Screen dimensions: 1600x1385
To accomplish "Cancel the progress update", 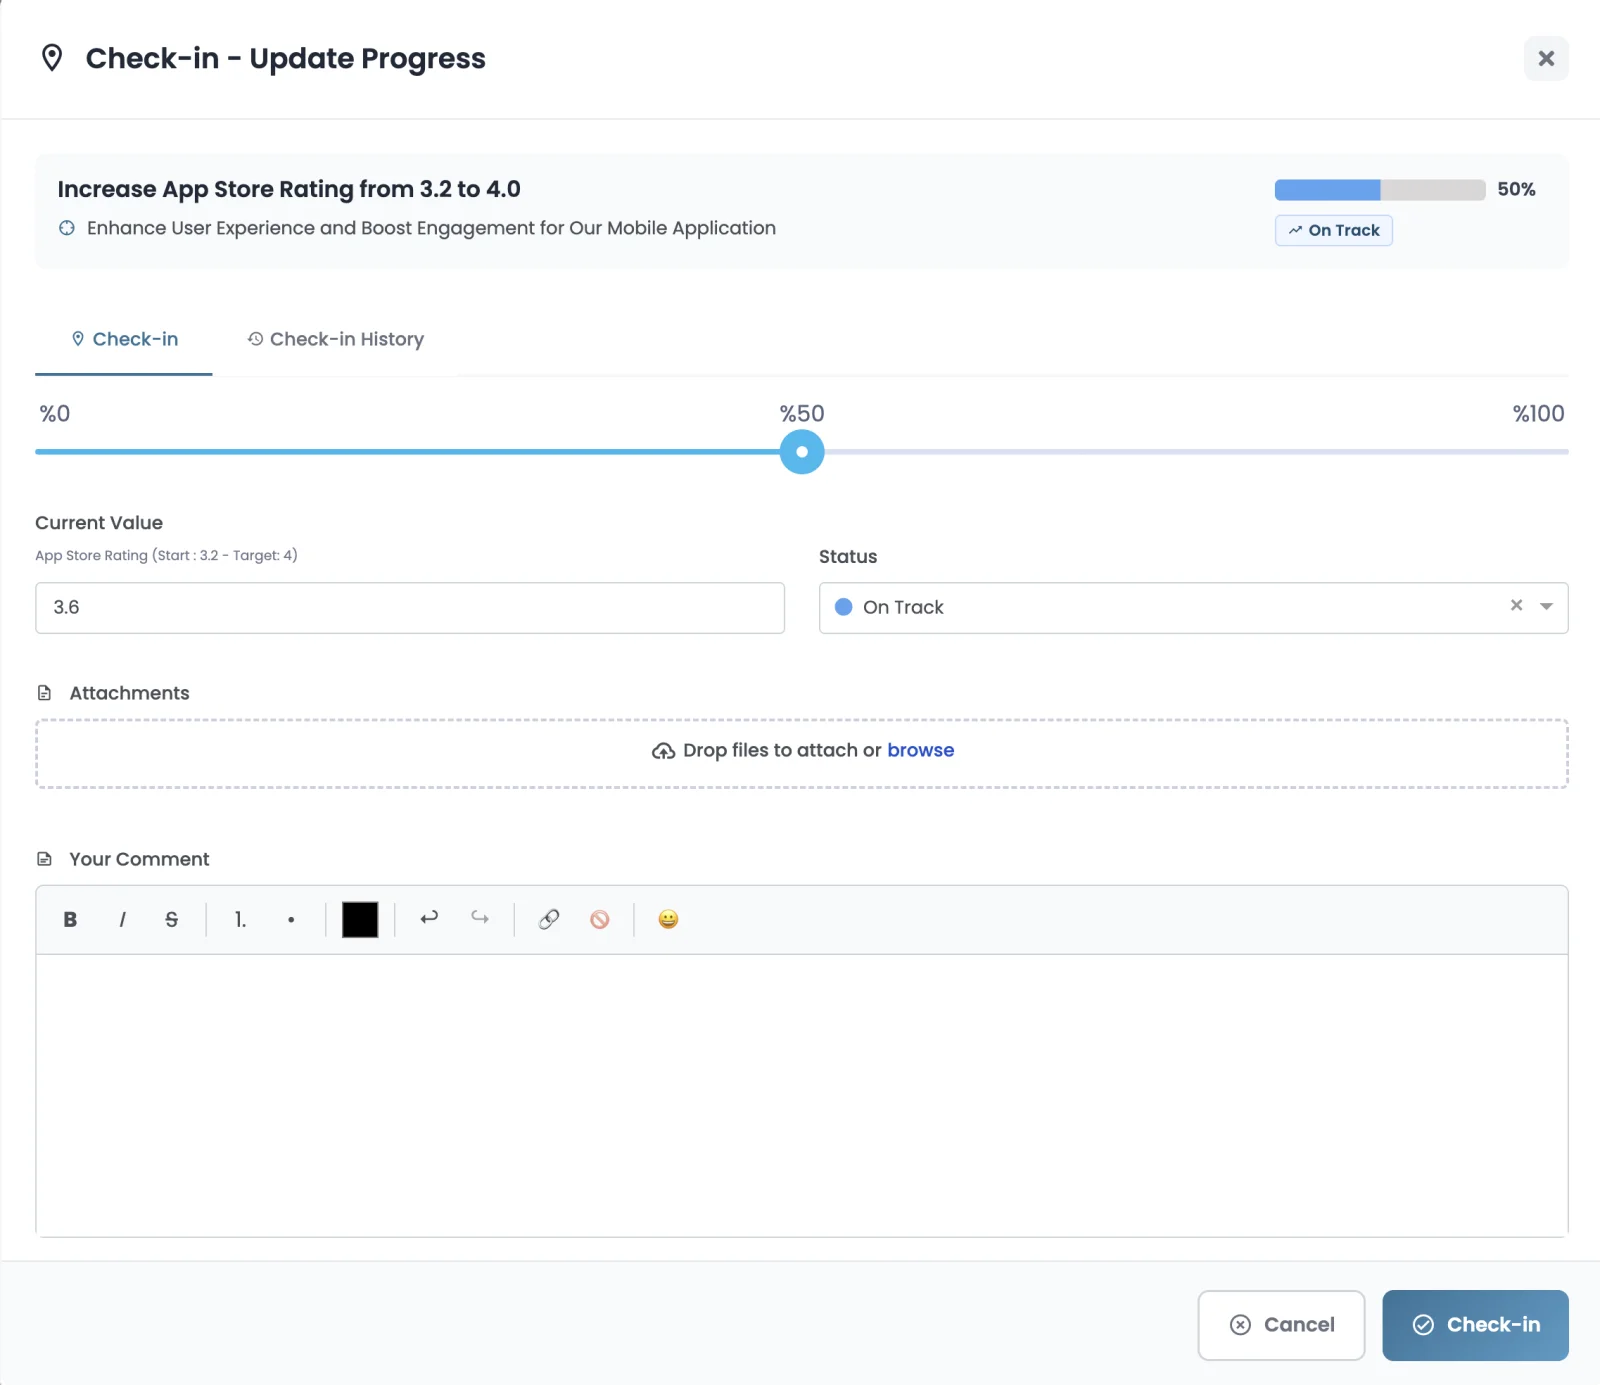I will [x=1281, y=1324].
